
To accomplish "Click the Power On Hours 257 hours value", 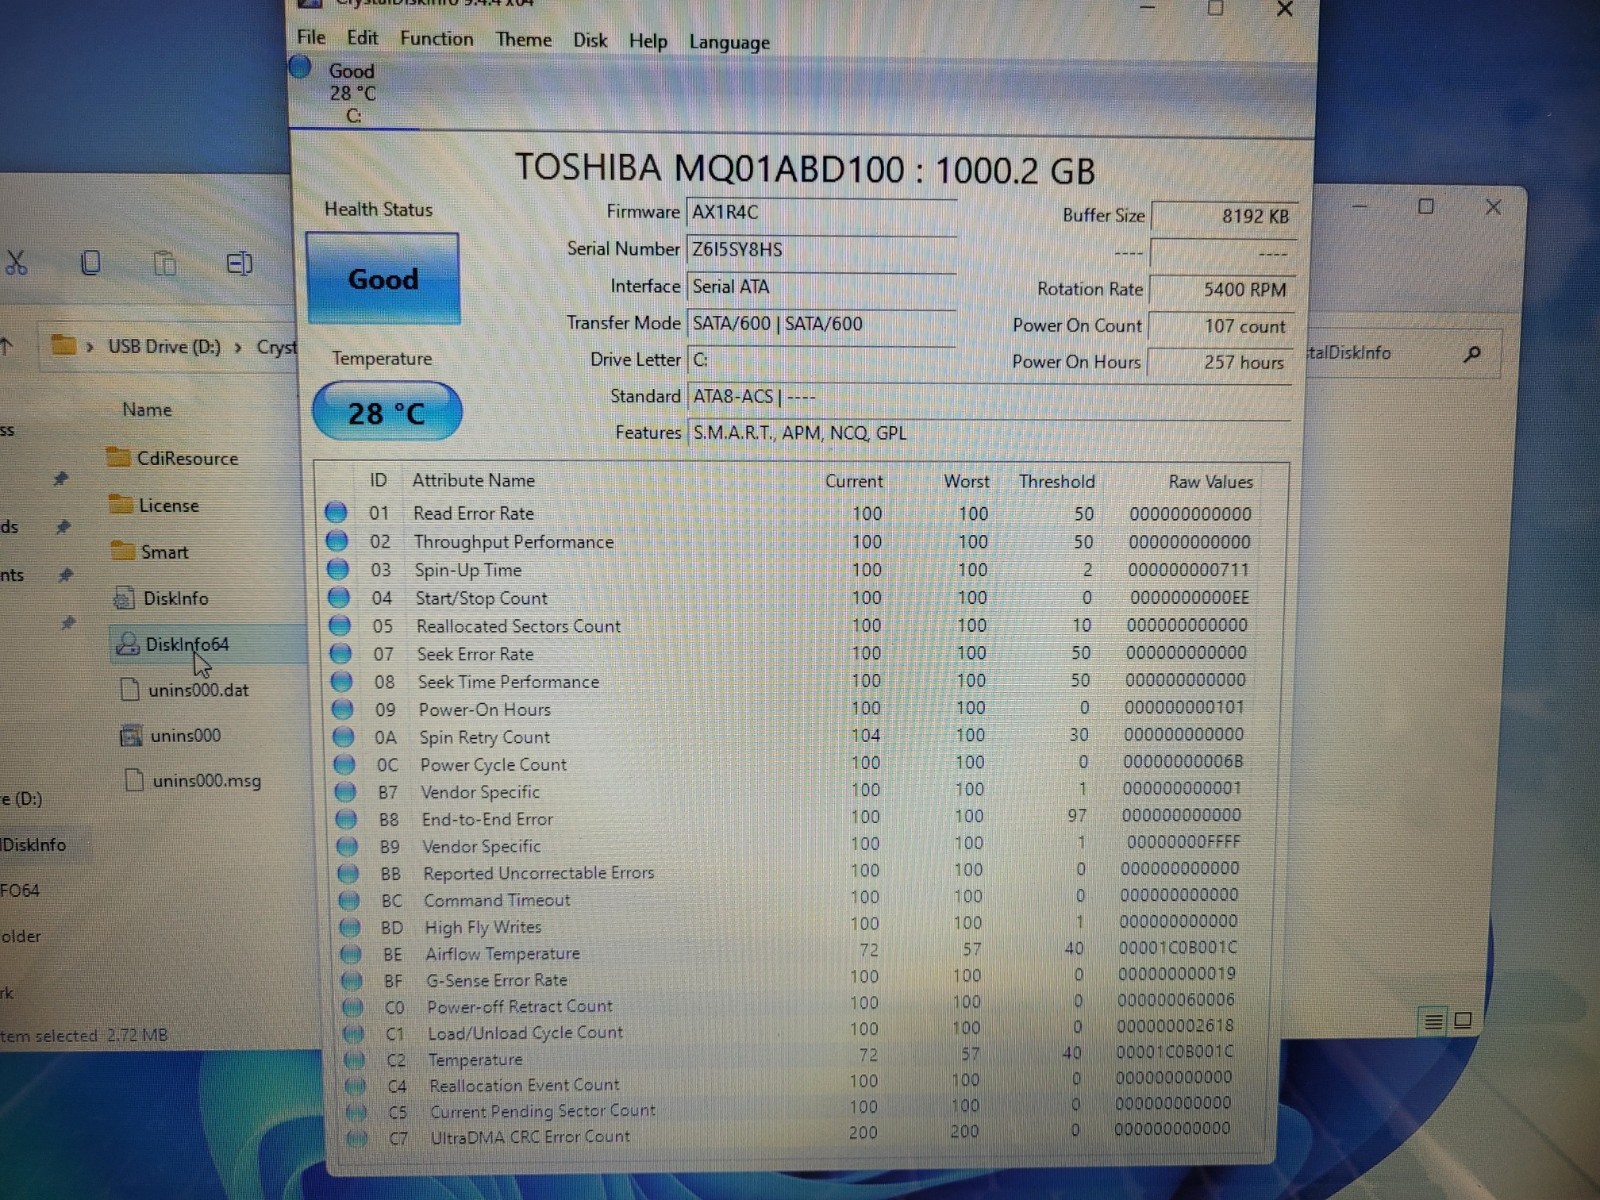I will (x=1220, y=362).
